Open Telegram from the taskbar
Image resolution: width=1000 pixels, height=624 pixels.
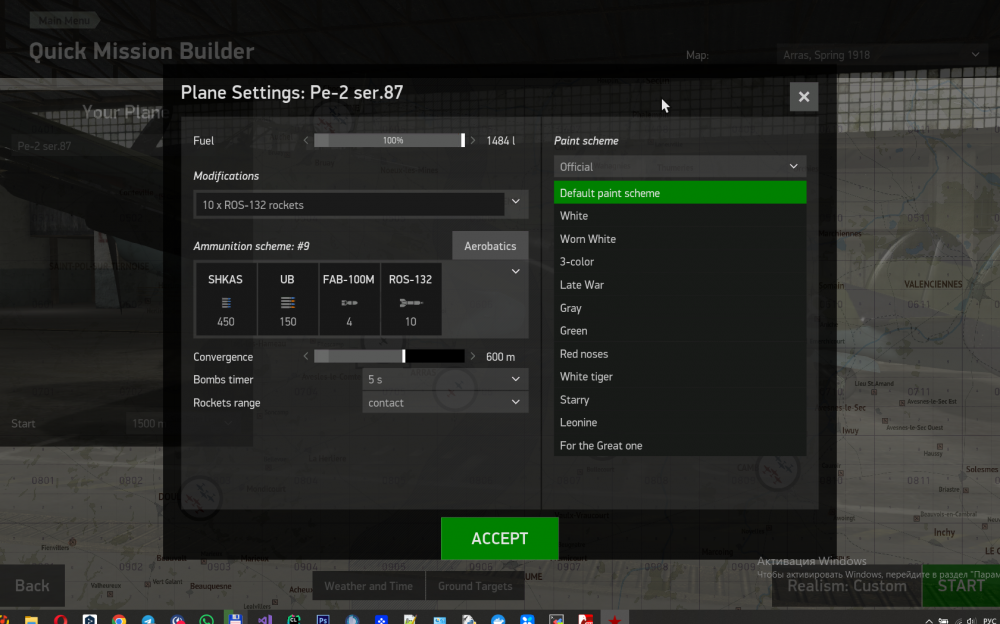coord(148,620)
